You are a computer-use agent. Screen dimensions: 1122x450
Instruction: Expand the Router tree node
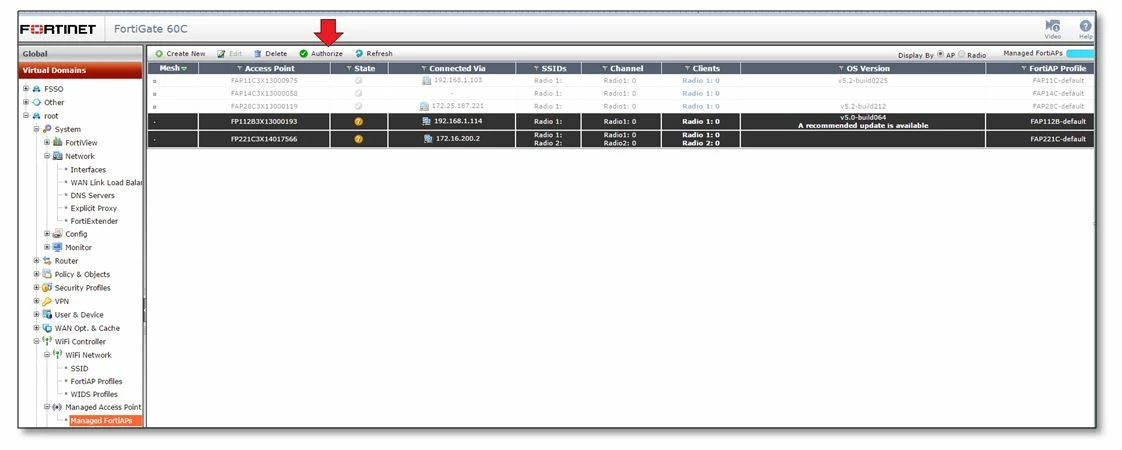[36, 260]
